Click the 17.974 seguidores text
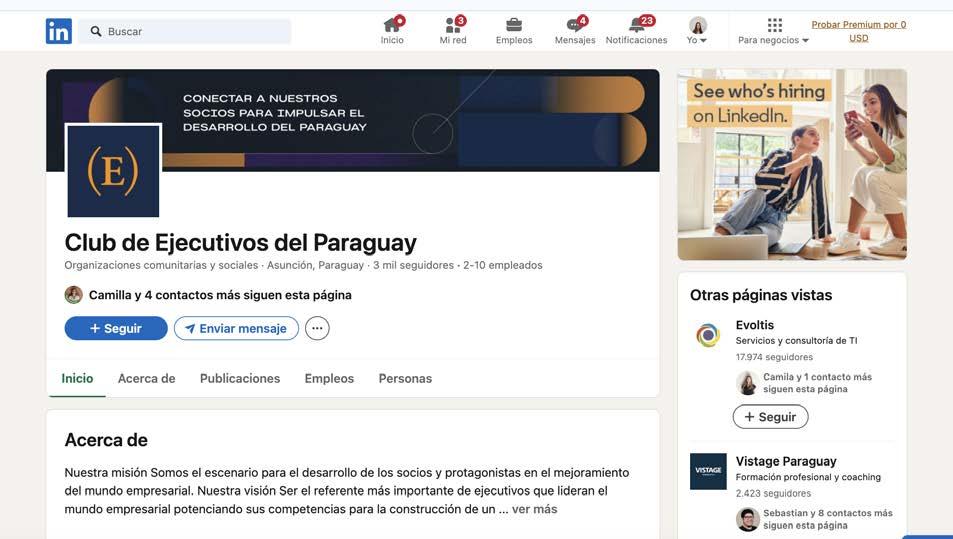The width and height of the screenshot is (953, 539). [x=774, y=357]
